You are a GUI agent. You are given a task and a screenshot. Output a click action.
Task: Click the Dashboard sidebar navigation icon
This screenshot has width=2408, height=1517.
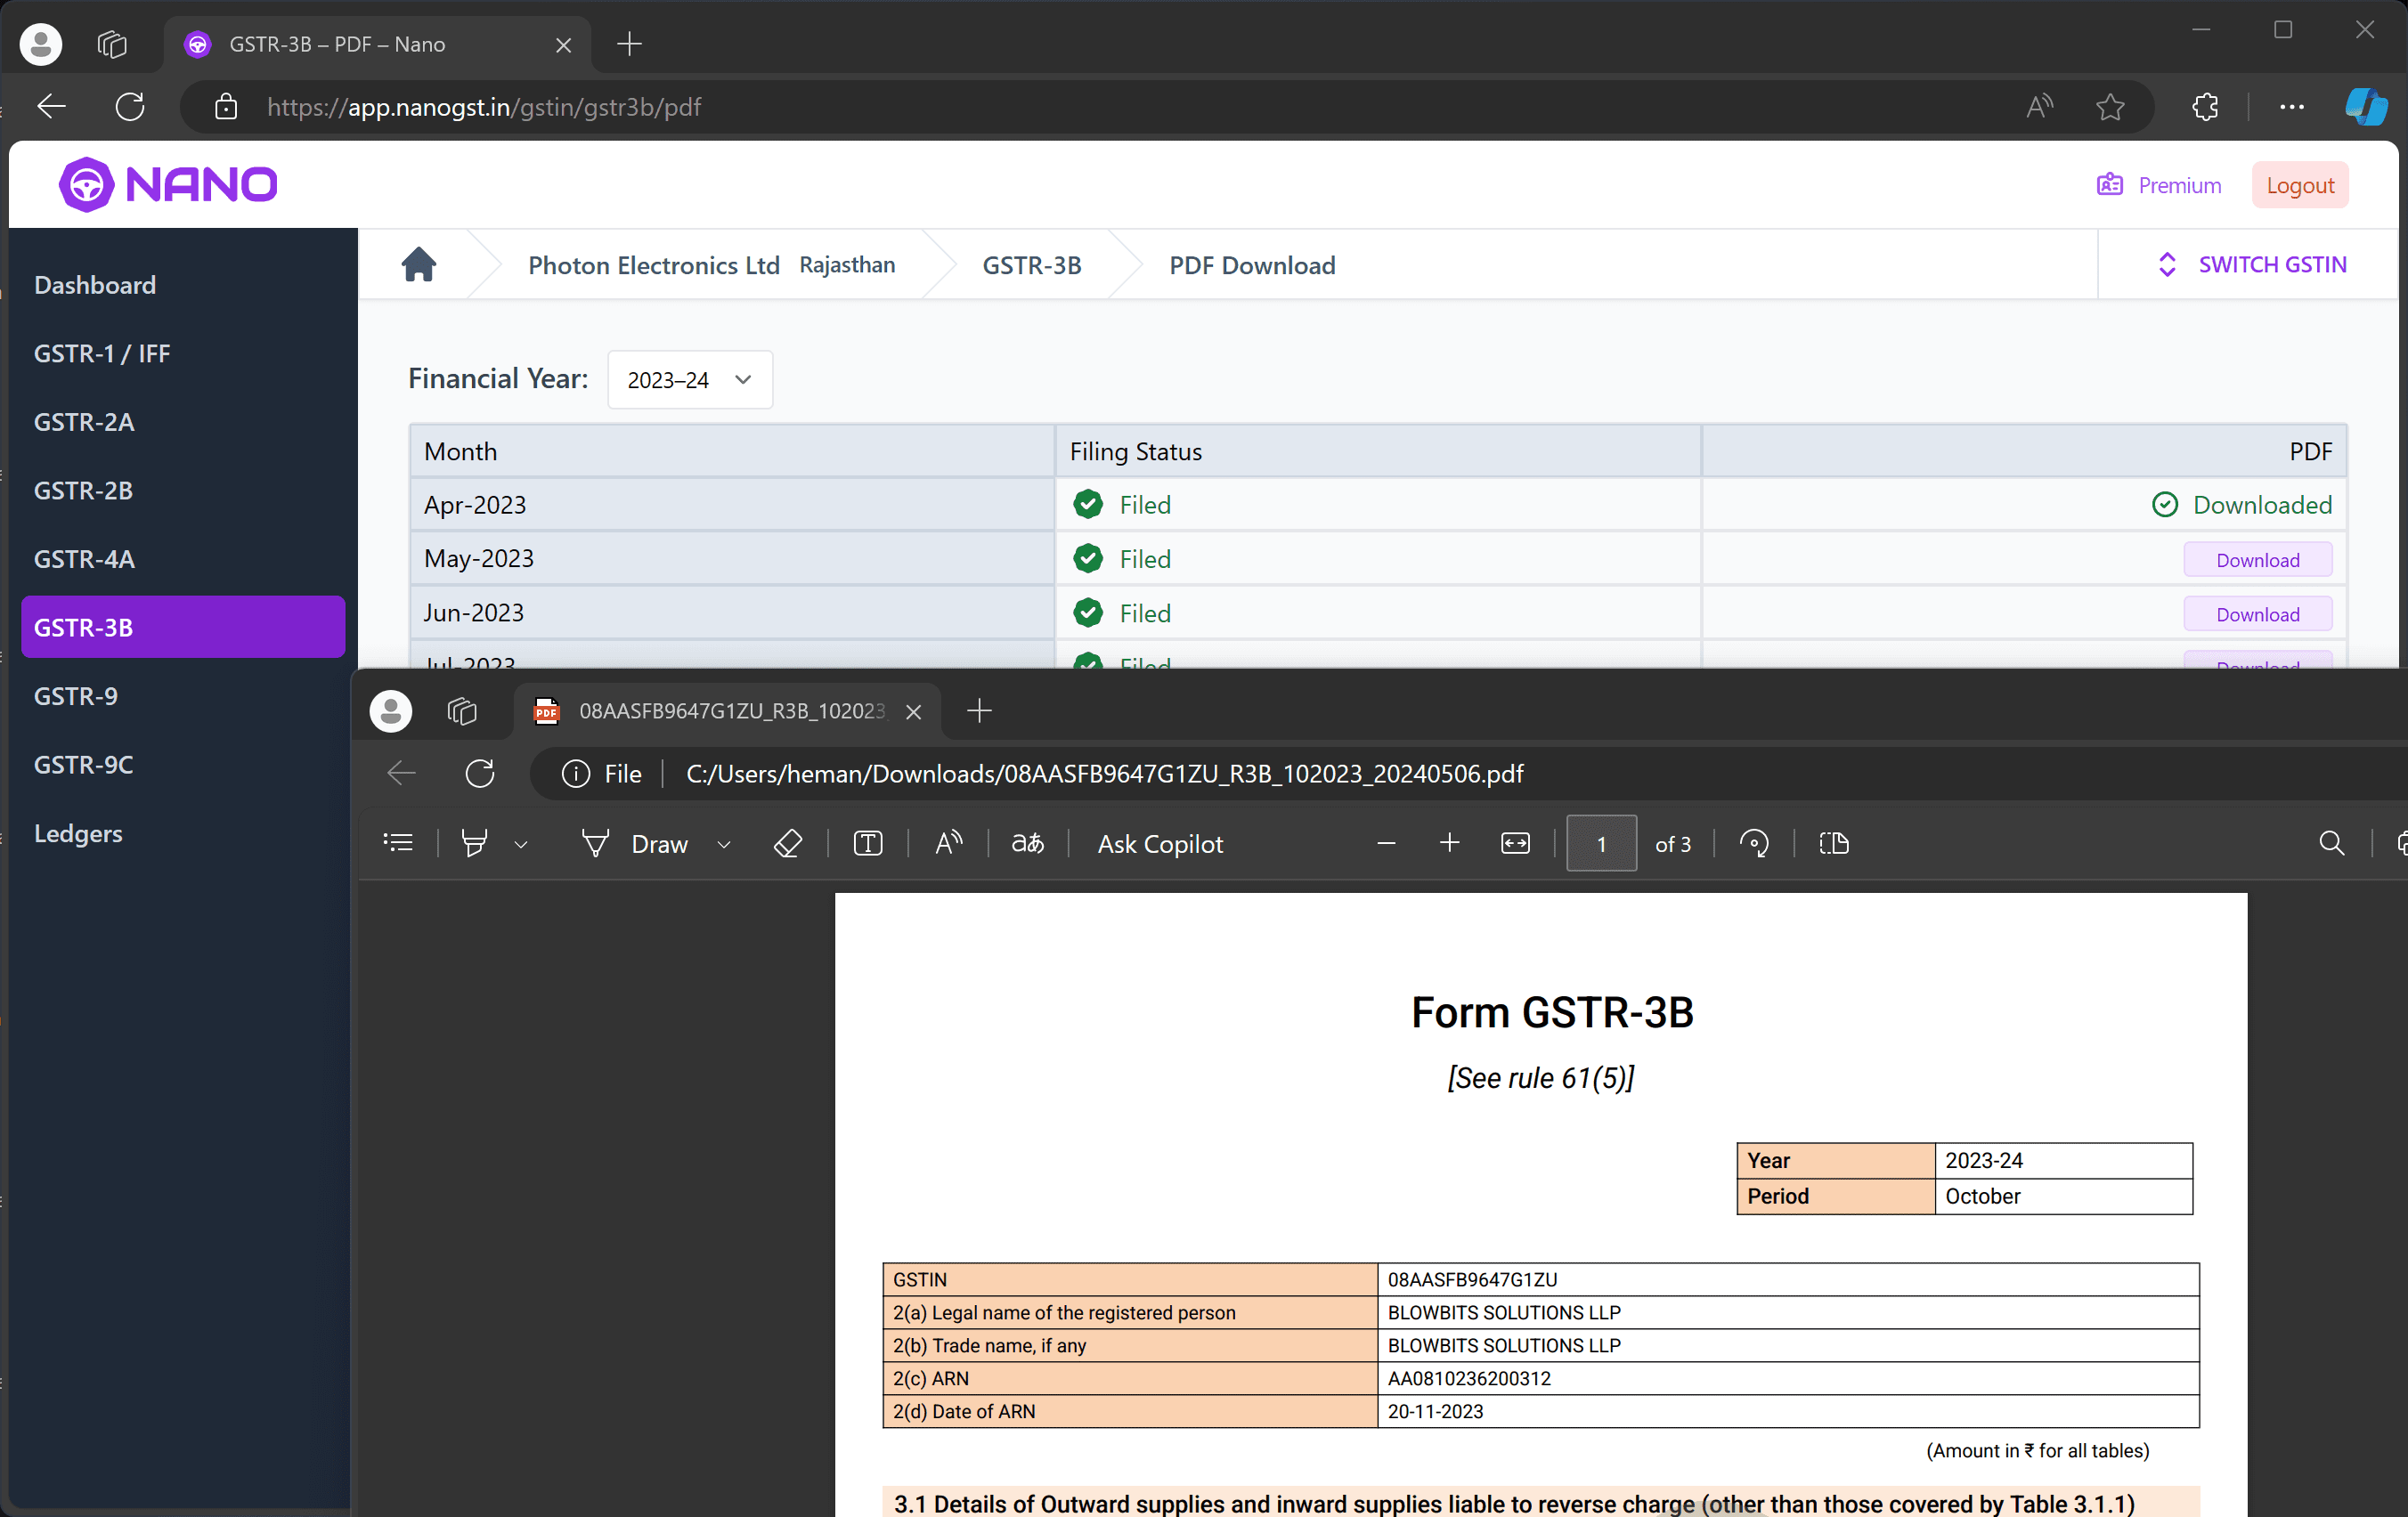click(x=96, y=283)
